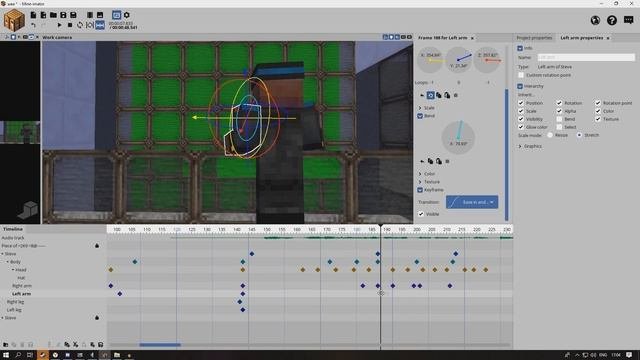The width and height of the screenshot is (640, 360).
Task: Export movie with the film icon
Action: click(90, 15)
